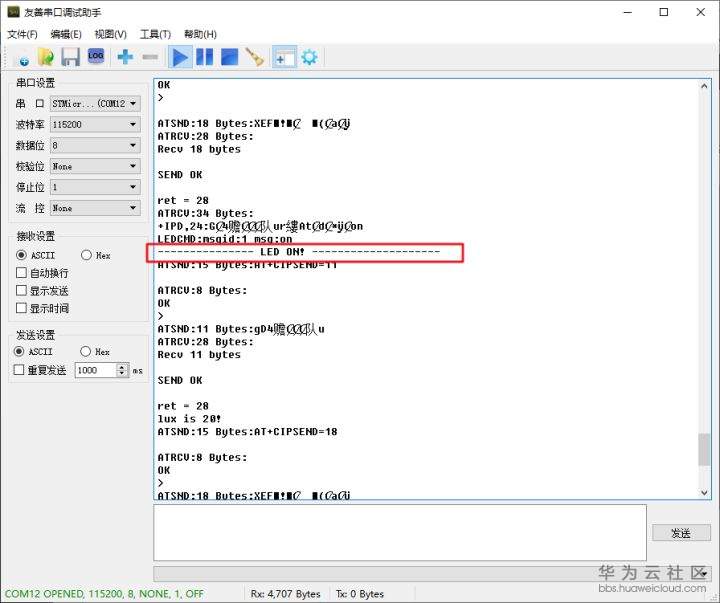Stop serial port with stop icon
Viewport: 720px width, 603px height.
click(230, 57)
